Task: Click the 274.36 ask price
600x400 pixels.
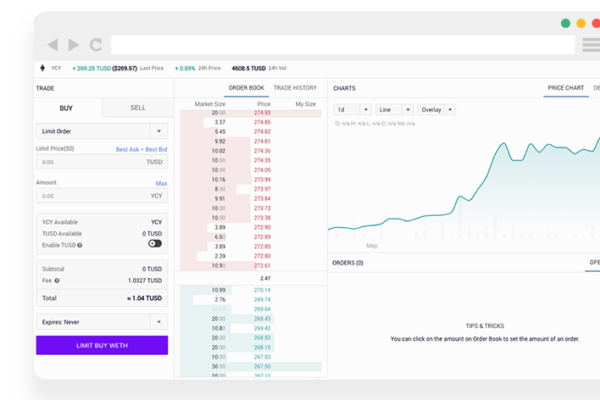Action: click(262, 151)
